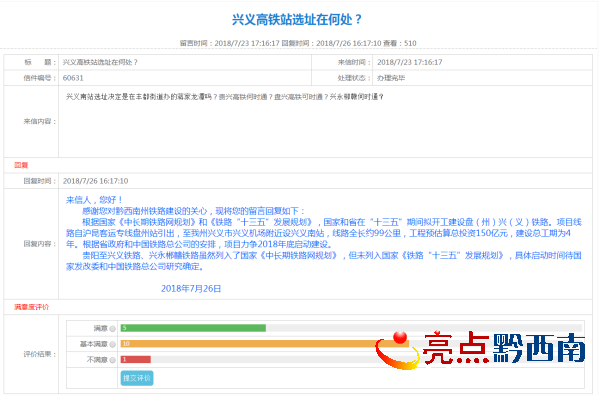Select the 基本满意 radio button

pyautogui.click(x=112, y=344)
